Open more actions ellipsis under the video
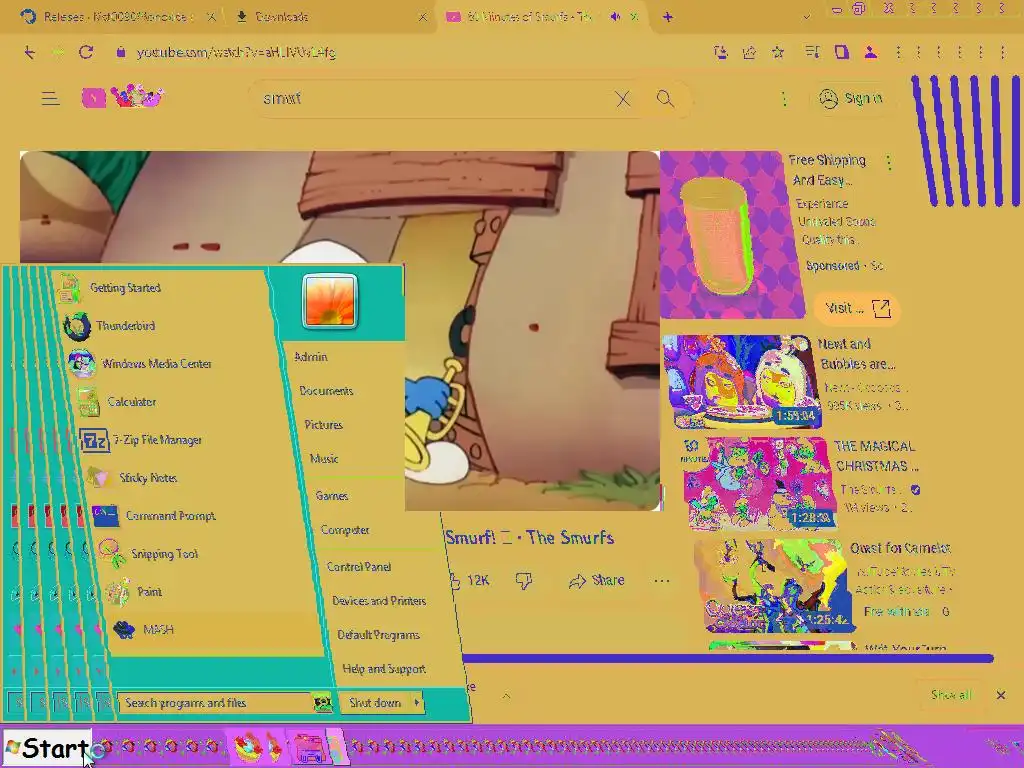 662,580
